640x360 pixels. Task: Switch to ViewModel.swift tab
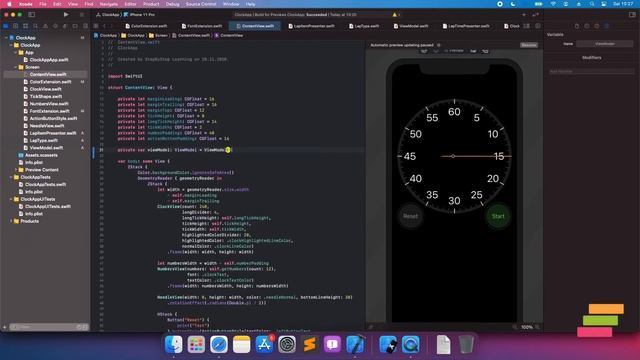[x=411, y=26]
